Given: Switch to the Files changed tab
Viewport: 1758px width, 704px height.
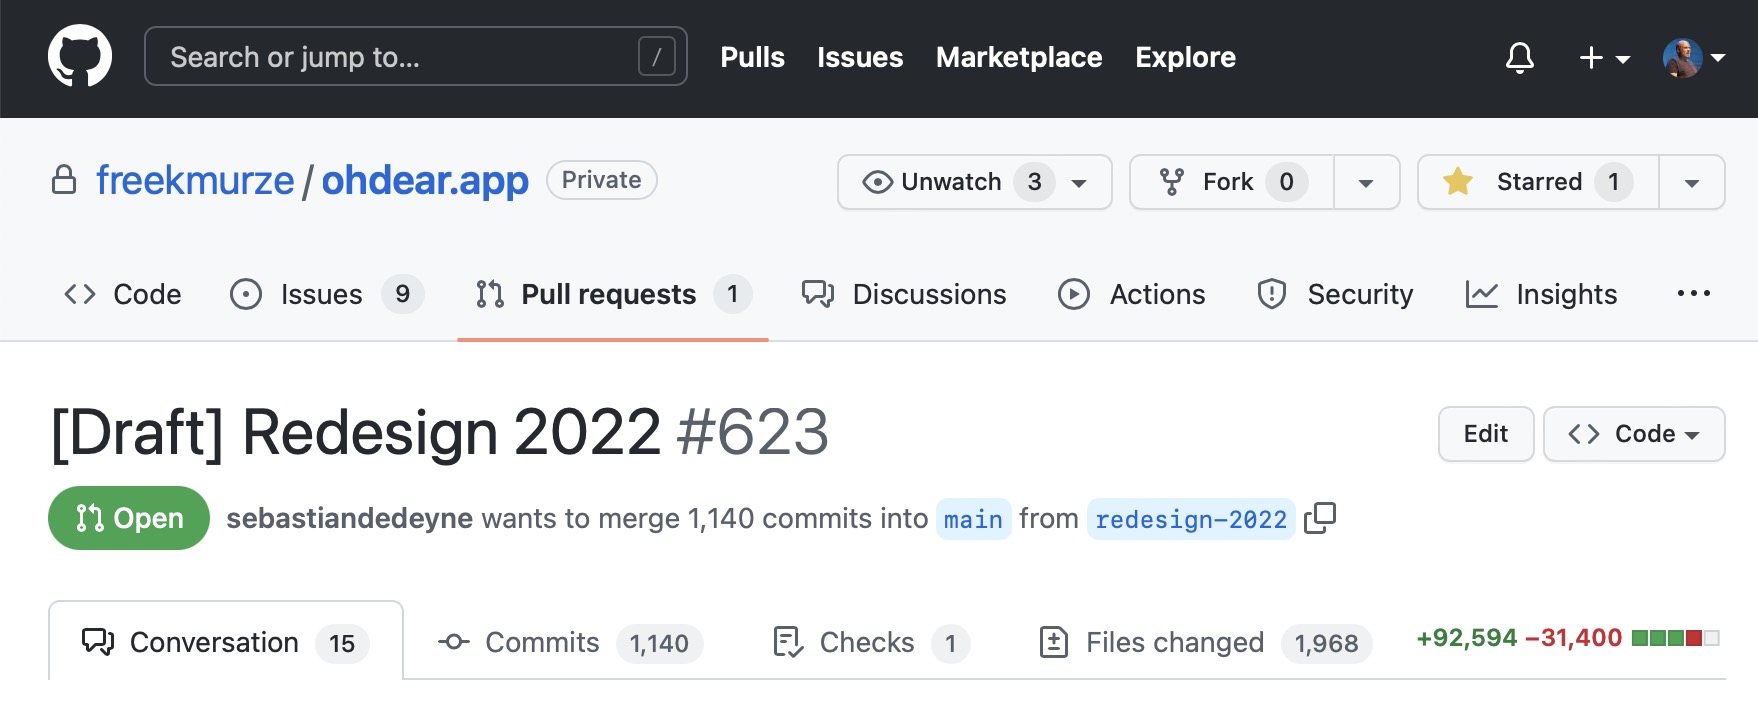Looking at the screenshot, I should coord(1205,642).
